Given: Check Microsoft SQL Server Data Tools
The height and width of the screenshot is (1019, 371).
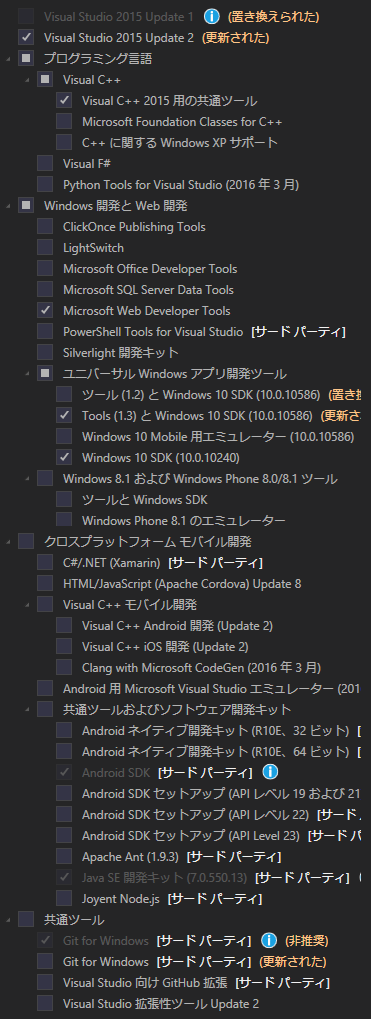Looking at the screenshot, I should point(45,289).
